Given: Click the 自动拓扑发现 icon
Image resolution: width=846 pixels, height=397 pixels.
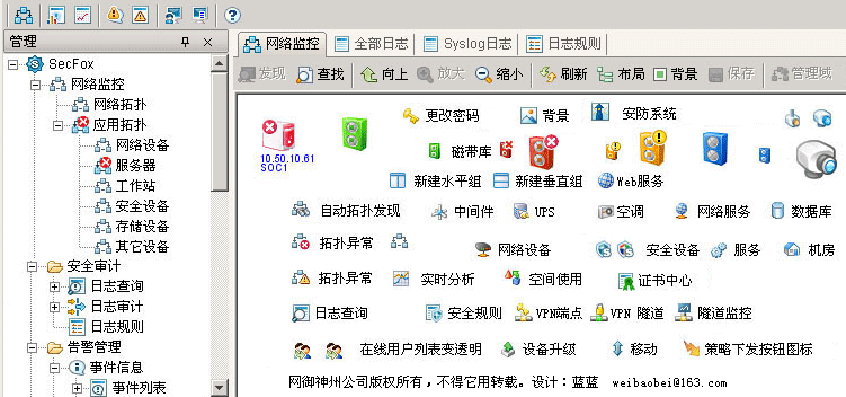Looking at the screenshot, I should click(x=301, y=210).
